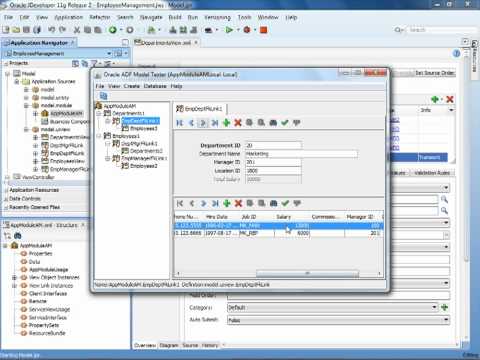Expand View Object Instances in Structure panel

point(14,277)
